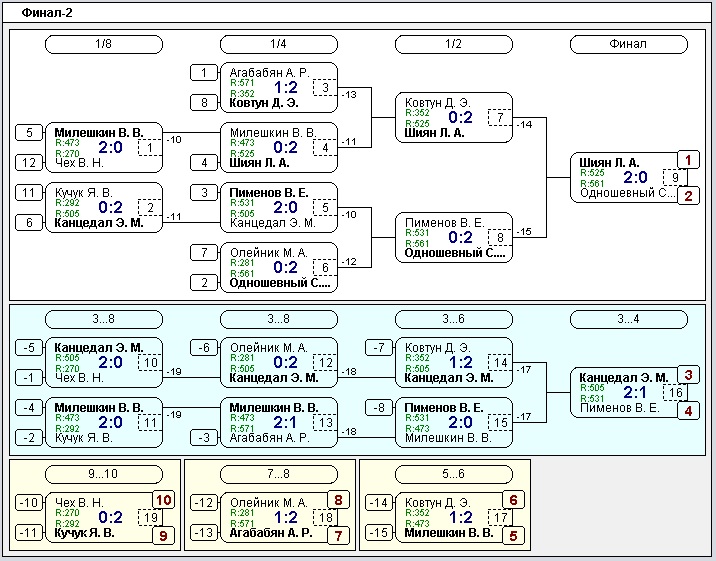Click the -7 loser slot box
This screenshot has height=561, width=716.
tap(379, 347)
